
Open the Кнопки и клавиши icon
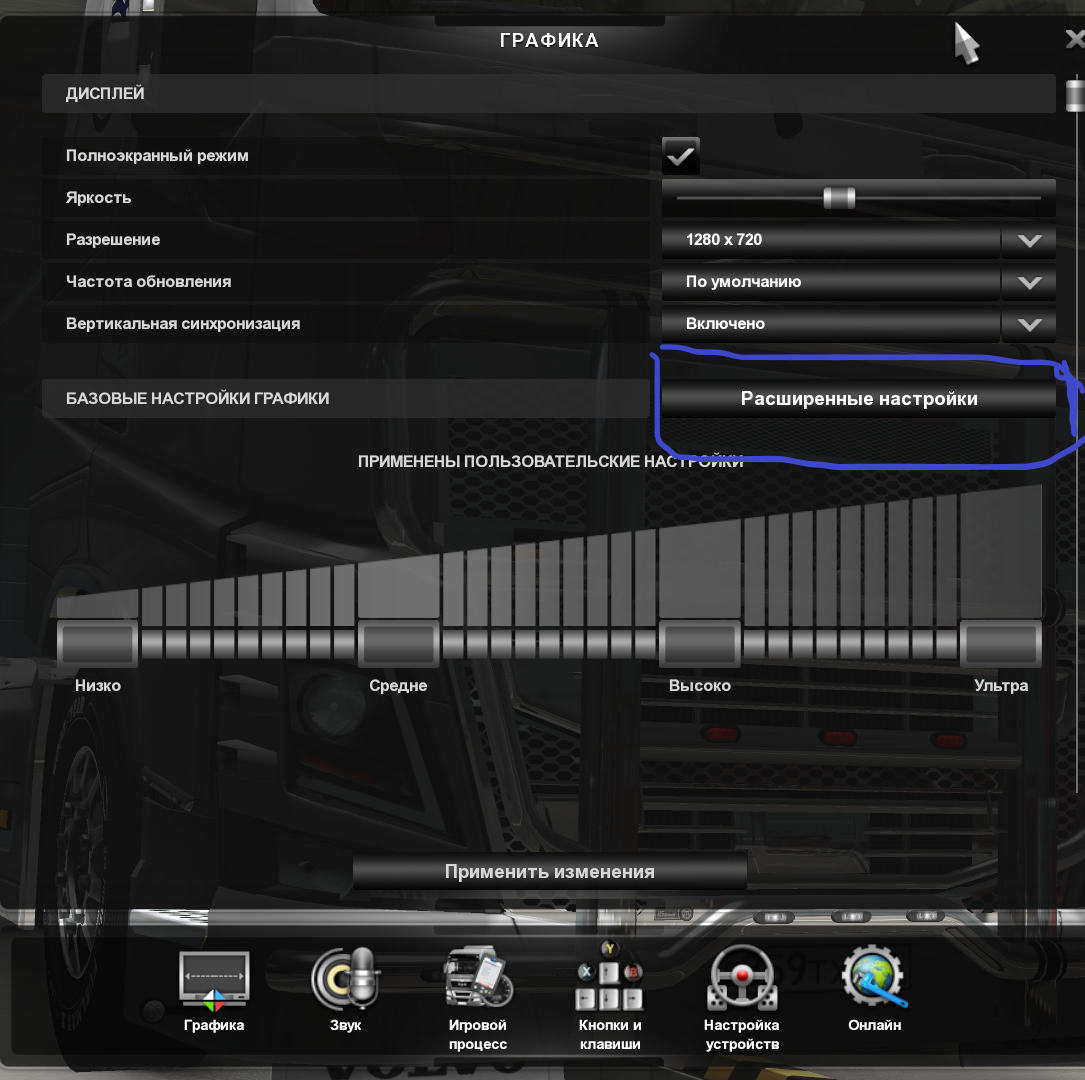coord(610,976)
